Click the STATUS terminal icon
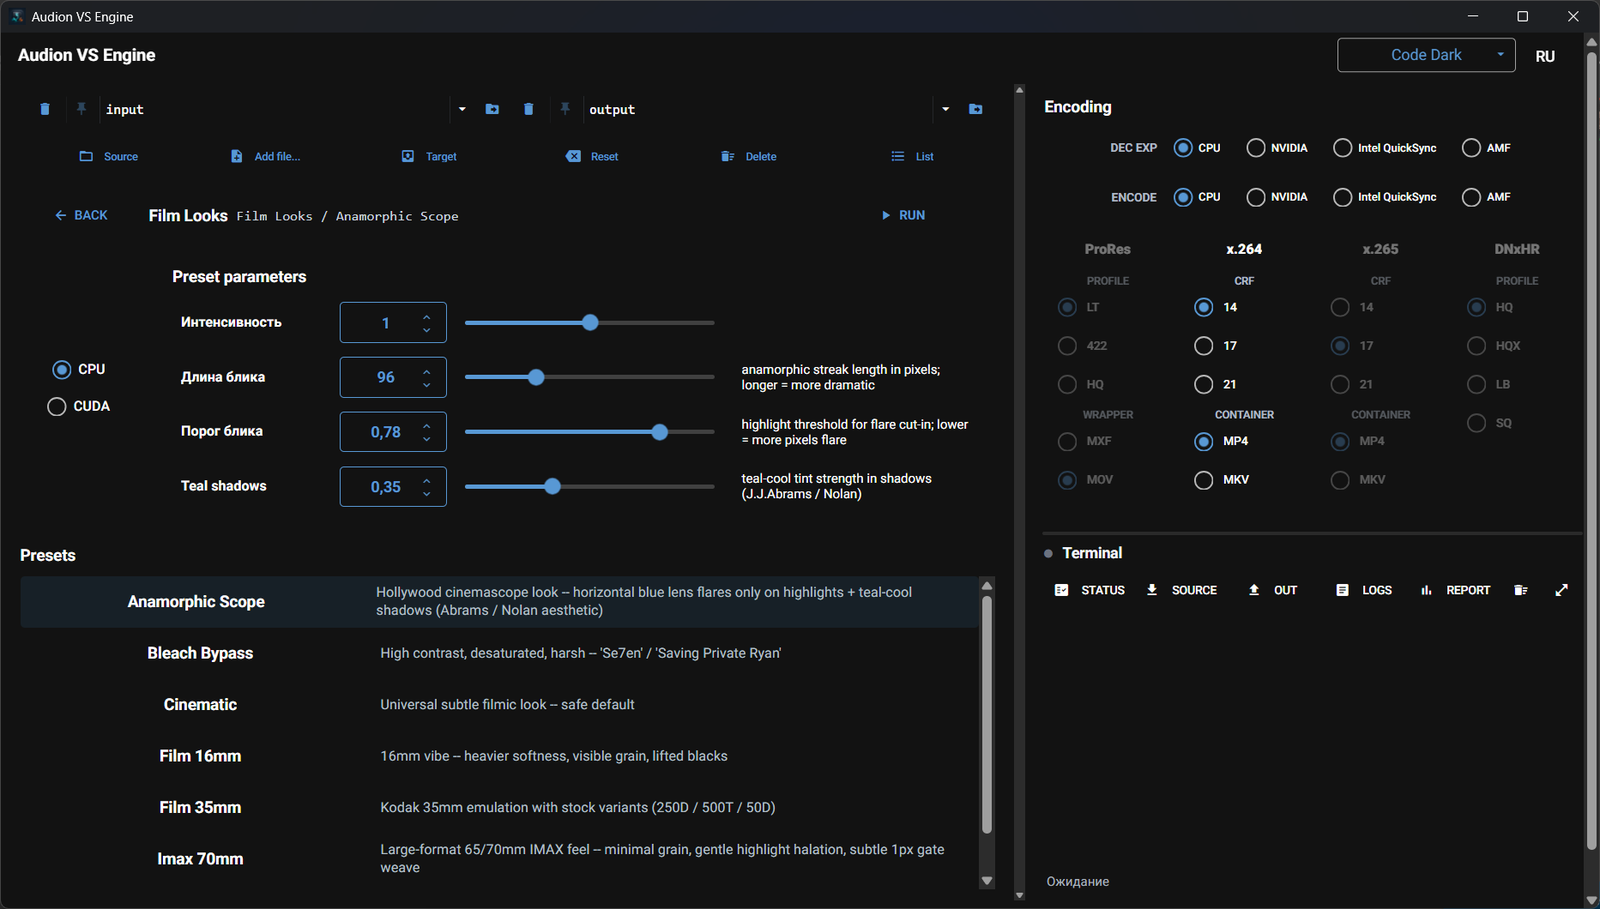Viewport: 1600px width, 909px height. (1062, 590)
